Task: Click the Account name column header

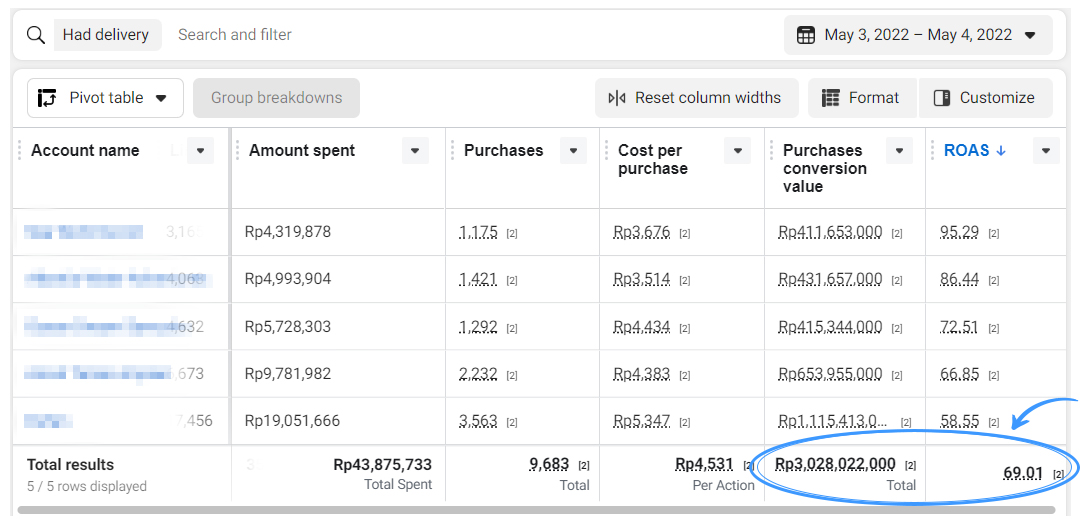Action: (x=85, y=151)
